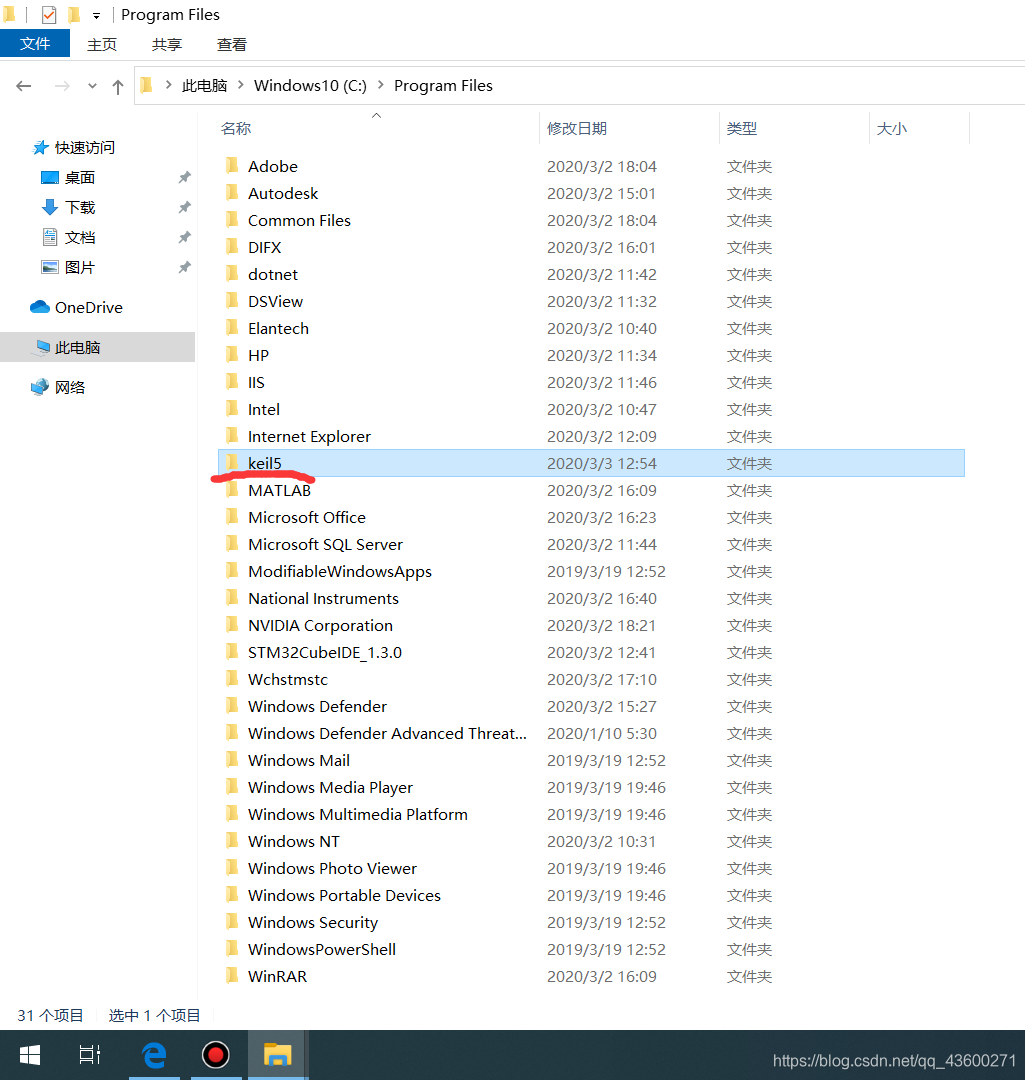This screenshot has width=1025, height=1080.
Task: Select the Intel folder icon
Action: tap(232, 409)
